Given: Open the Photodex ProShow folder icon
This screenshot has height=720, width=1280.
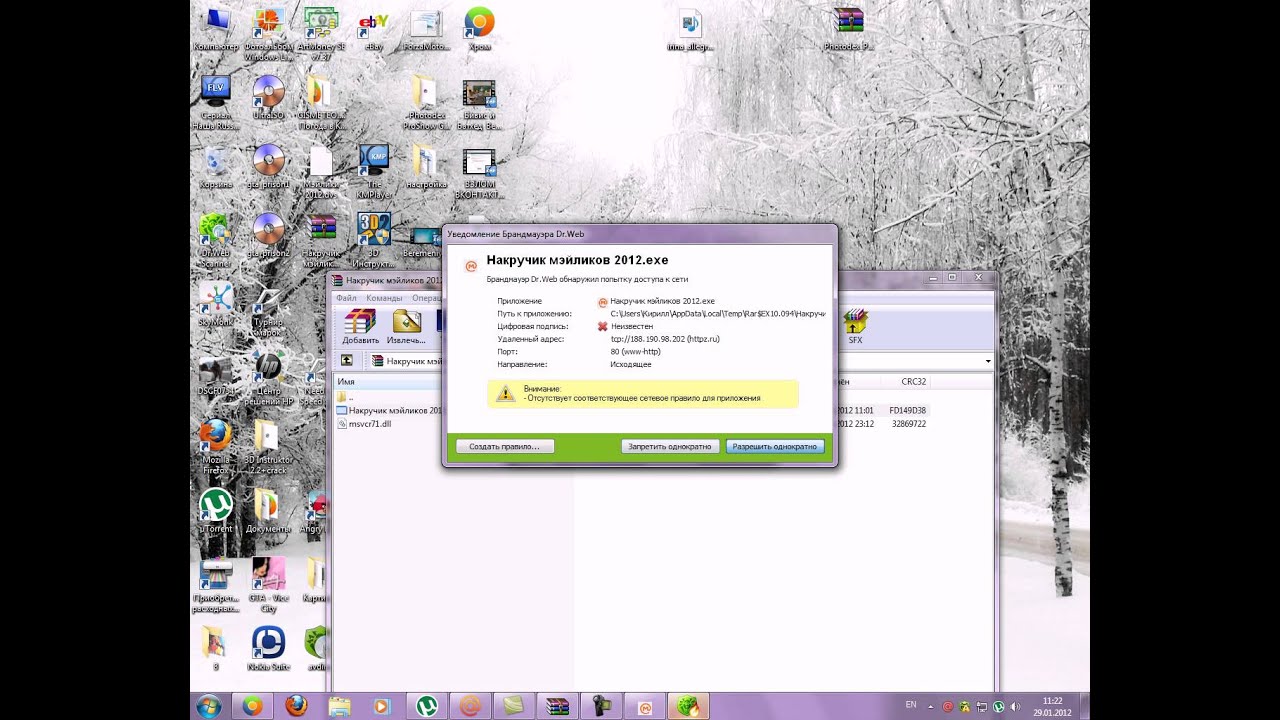Looking at the screenshot, I should coord(426,103).
